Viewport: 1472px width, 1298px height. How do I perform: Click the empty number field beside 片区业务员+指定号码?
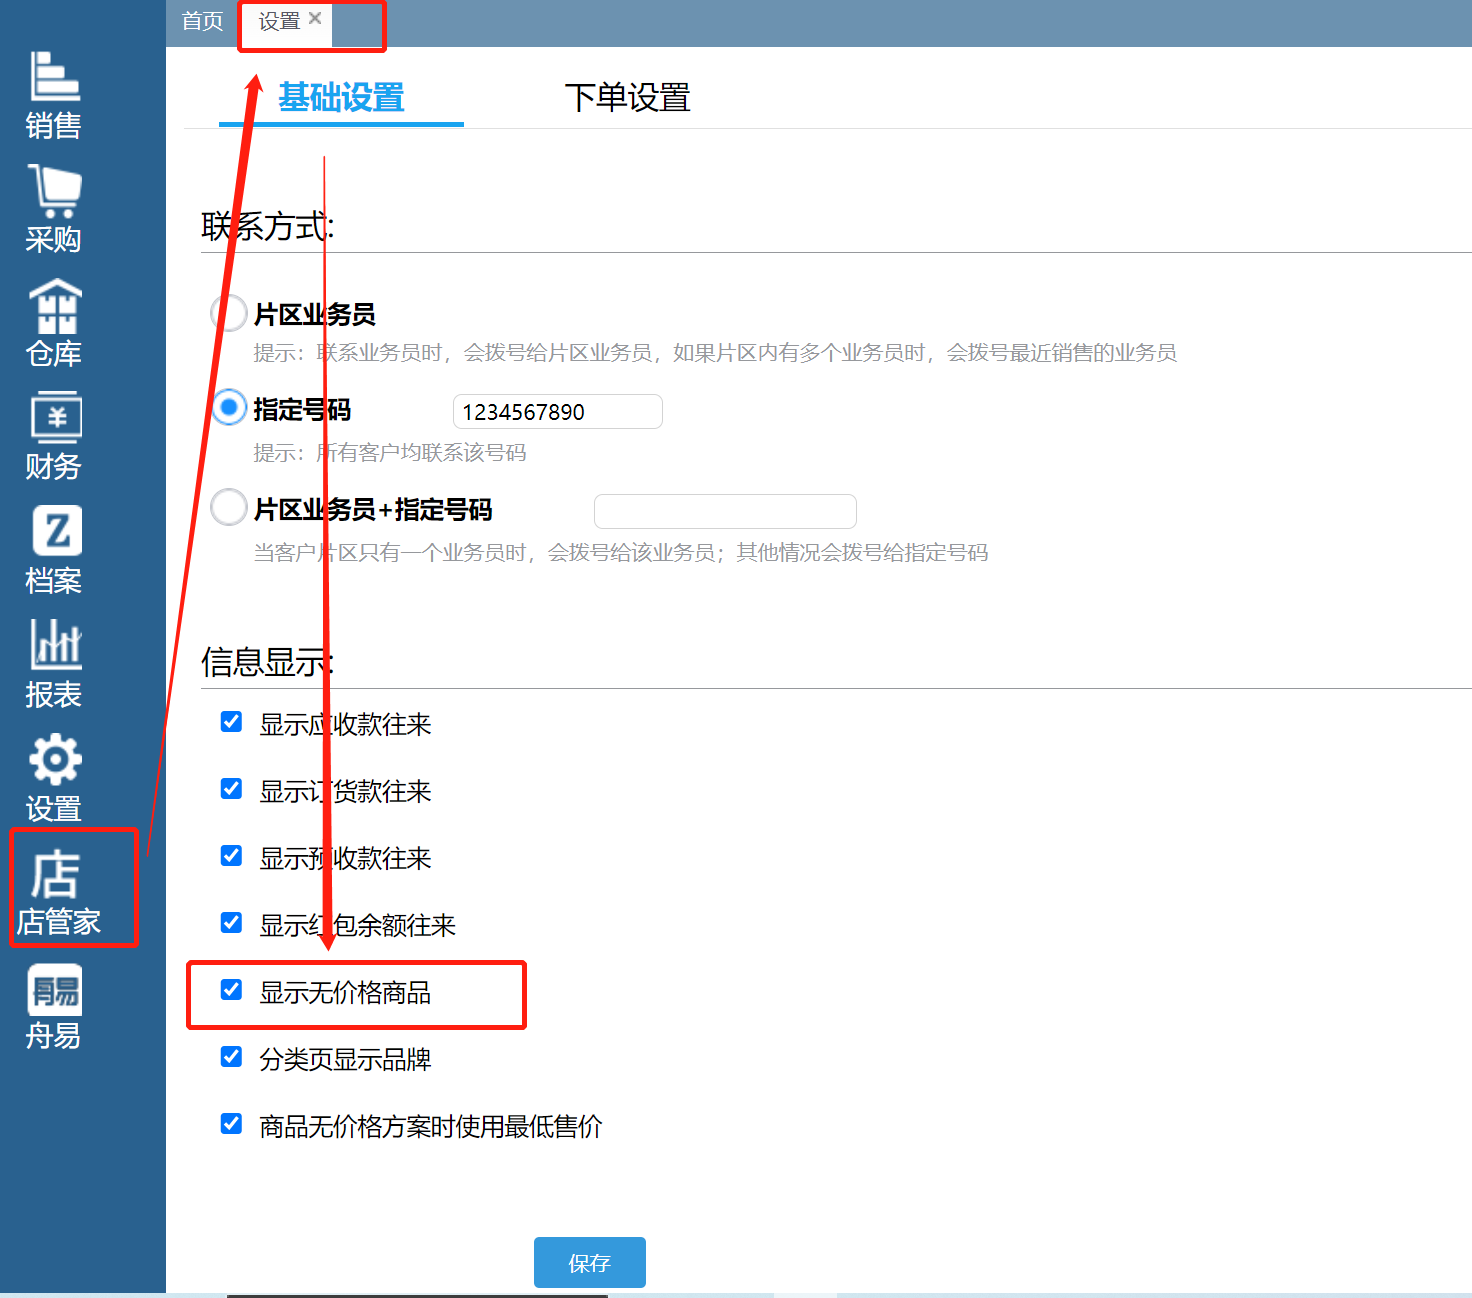coord(725,511)
